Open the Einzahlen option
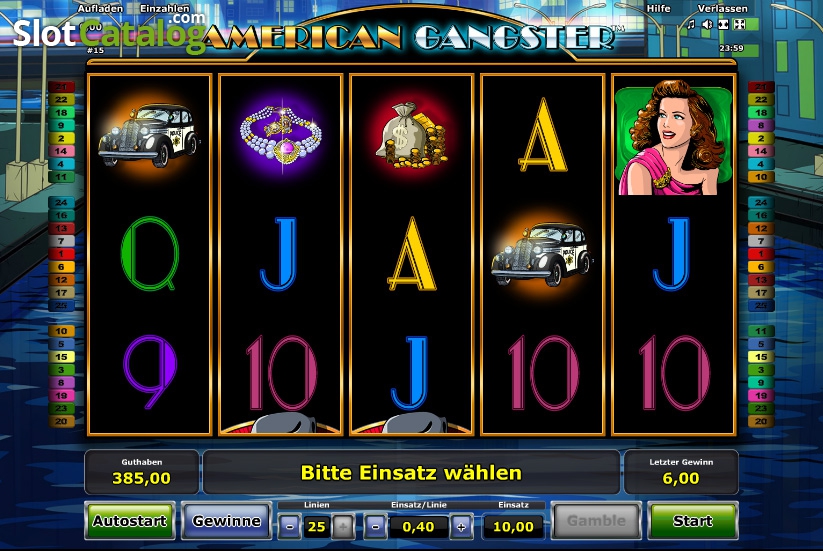Image resolution: width=823 pixels, height=551 pixels. 165,8
